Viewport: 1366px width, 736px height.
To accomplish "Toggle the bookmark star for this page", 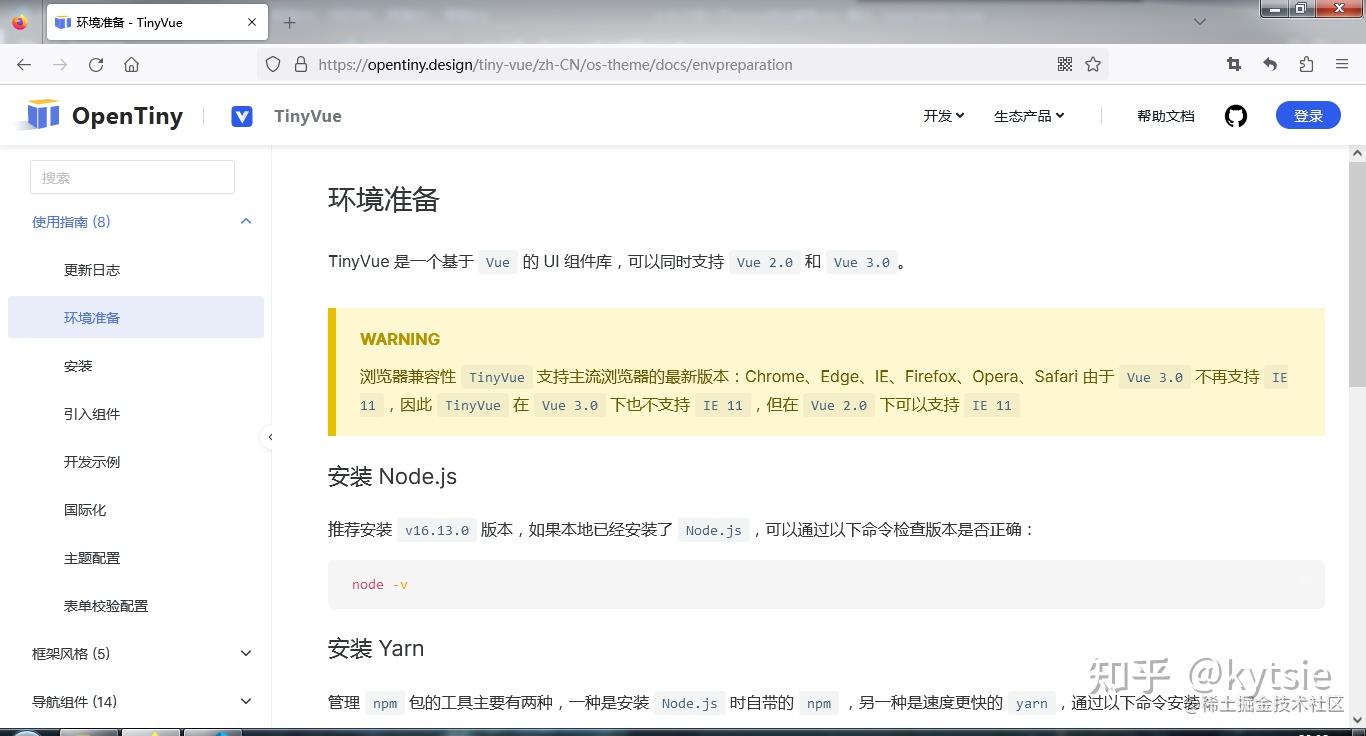I will point(1093,64).
